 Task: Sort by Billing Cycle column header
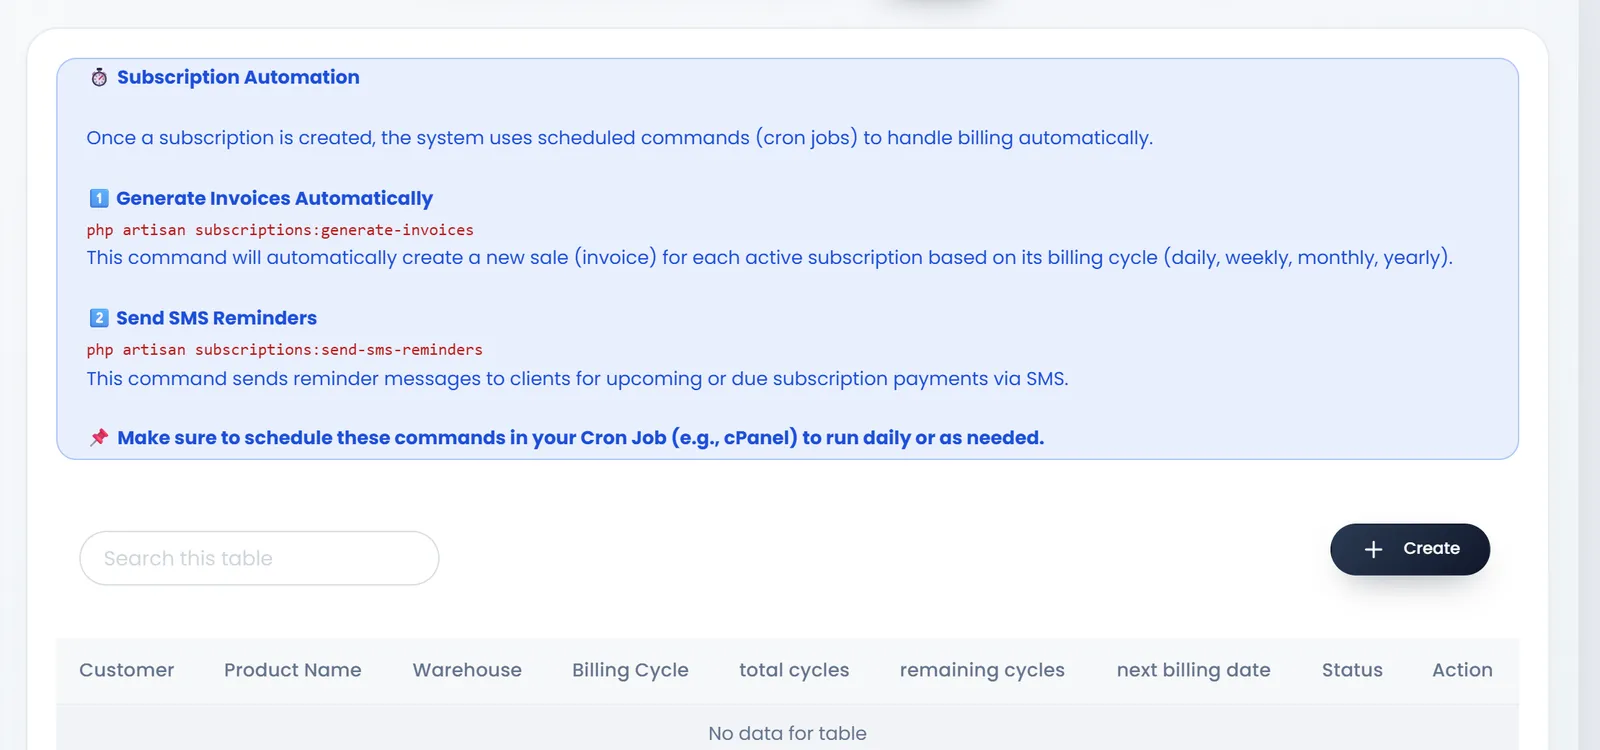click(630, 670)
